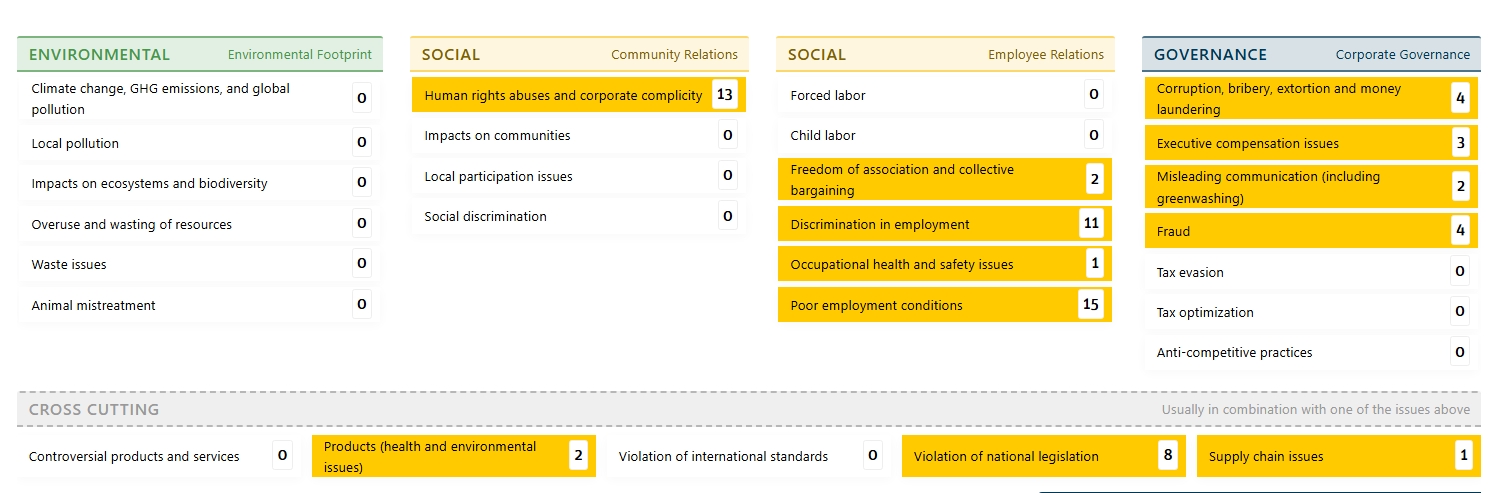
Task: Click Occupational health and safety issues row
Action: click(x=945, y=264)
